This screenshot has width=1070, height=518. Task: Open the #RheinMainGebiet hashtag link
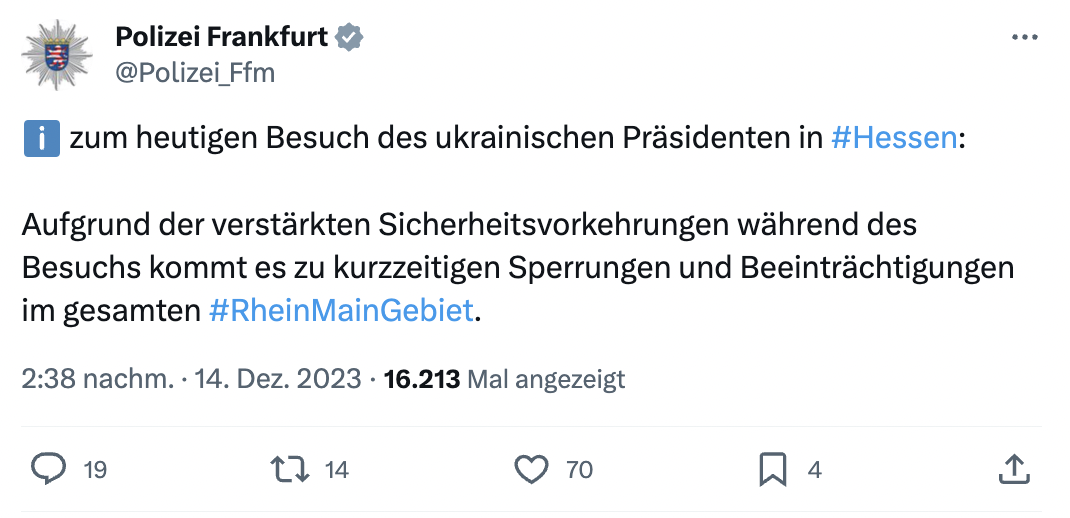[x=341, y=310]
